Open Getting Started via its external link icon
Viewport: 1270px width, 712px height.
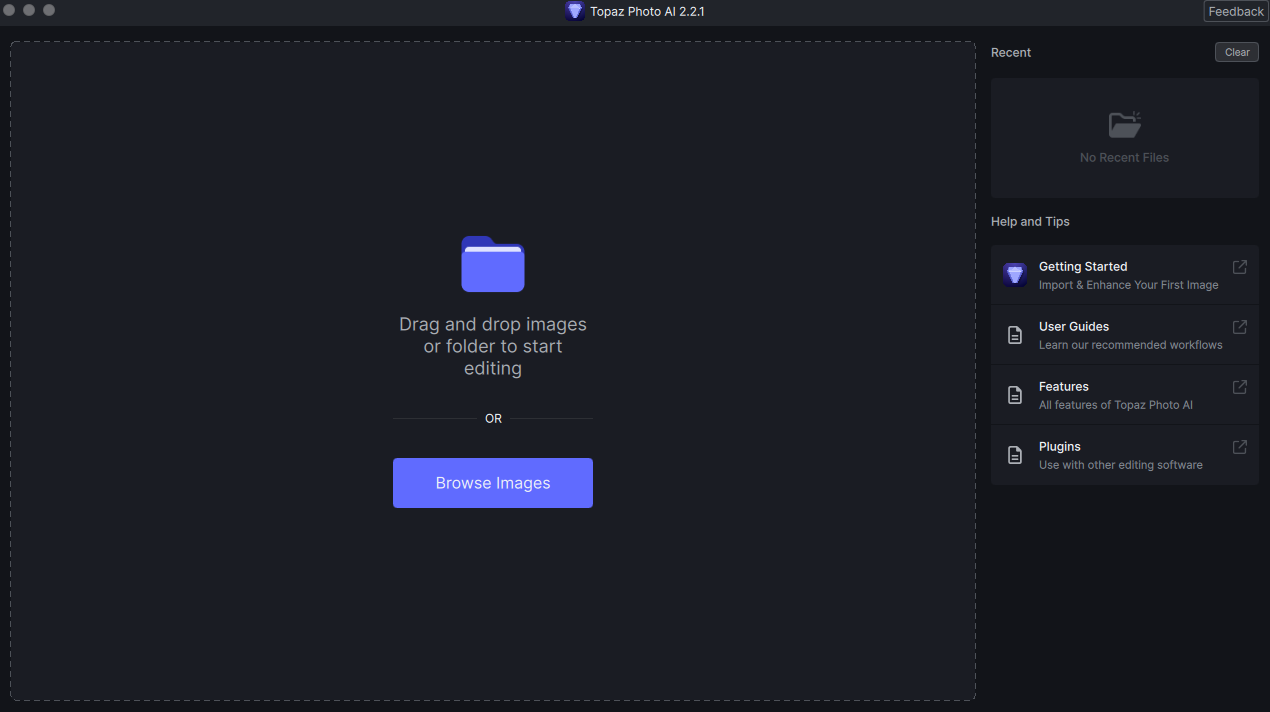click(x=1239, y=267)
